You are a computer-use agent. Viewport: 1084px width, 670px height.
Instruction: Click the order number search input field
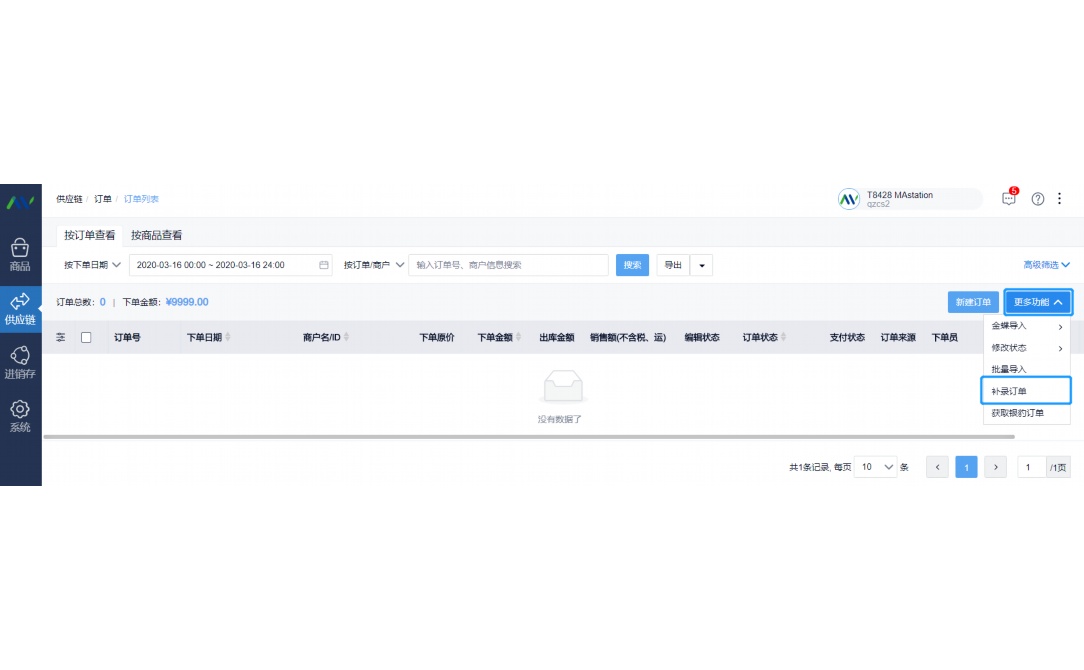(508, 265)
